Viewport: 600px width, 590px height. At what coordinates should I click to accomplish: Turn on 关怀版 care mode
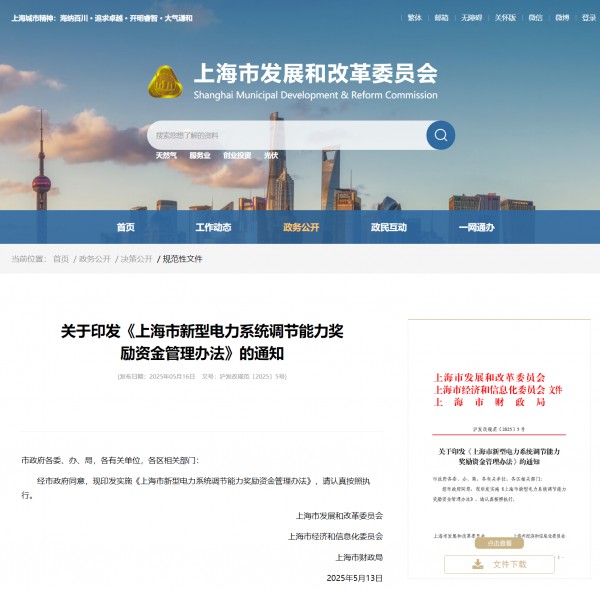[x=505, y=18]
